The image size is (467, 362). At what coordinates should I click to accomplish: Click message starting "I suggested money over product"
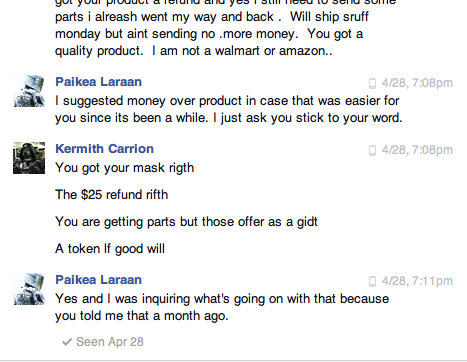tap(229, 109)
